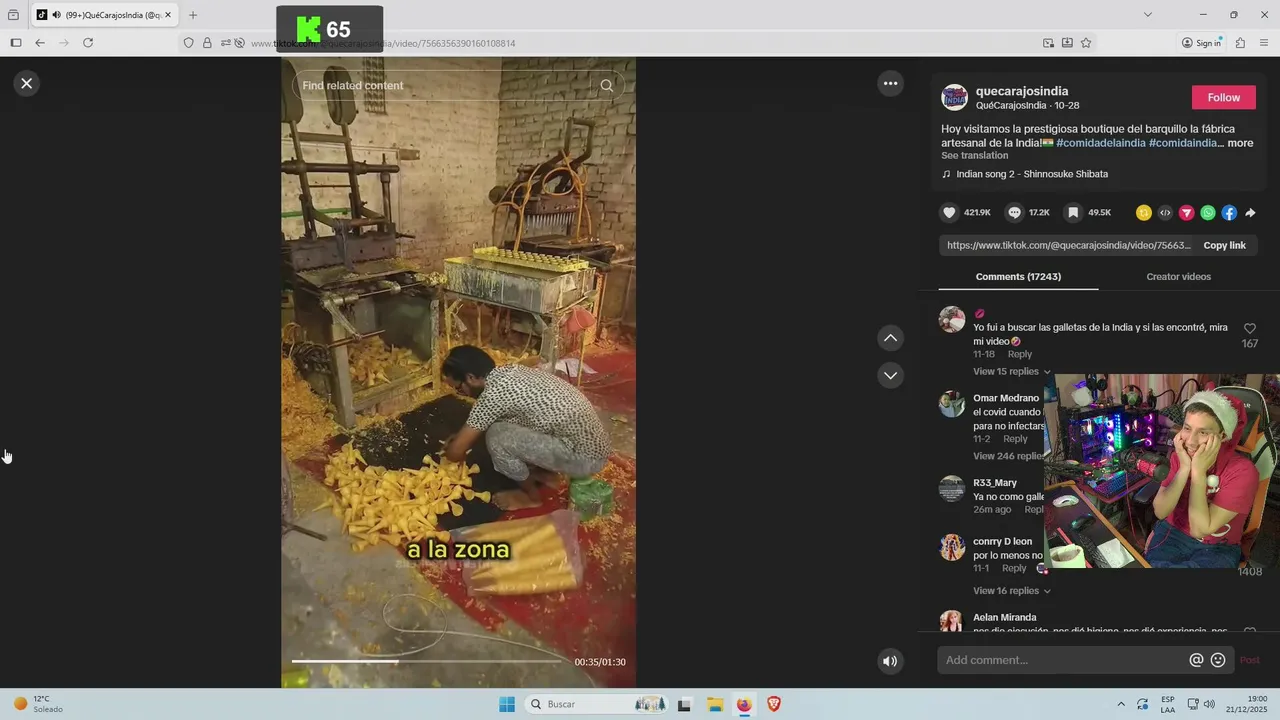Go to the previous video with the up arrow
This screenshot has height=720, width=1280.
890,339
